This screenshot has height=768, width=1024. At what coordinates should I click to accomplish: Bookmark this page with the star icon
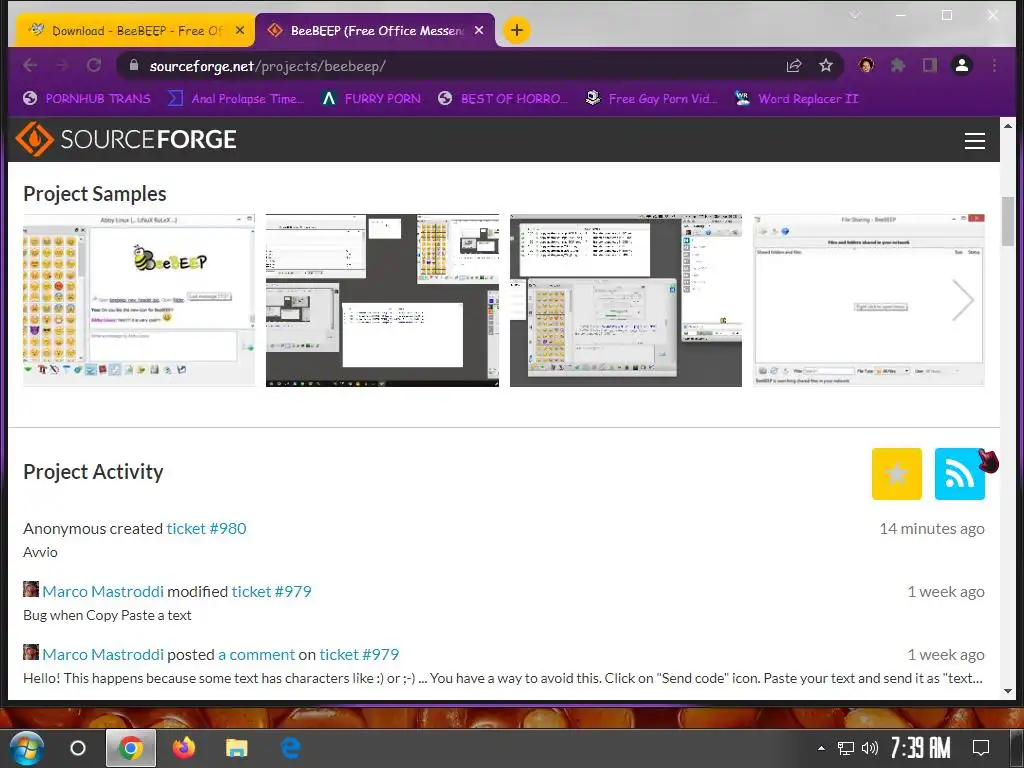[825, 65]
